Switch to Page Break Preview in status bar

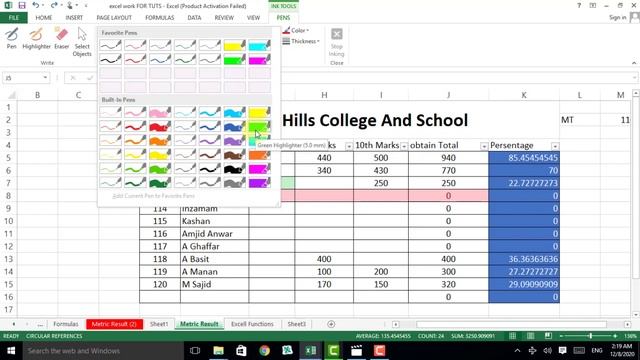(548, 336)
